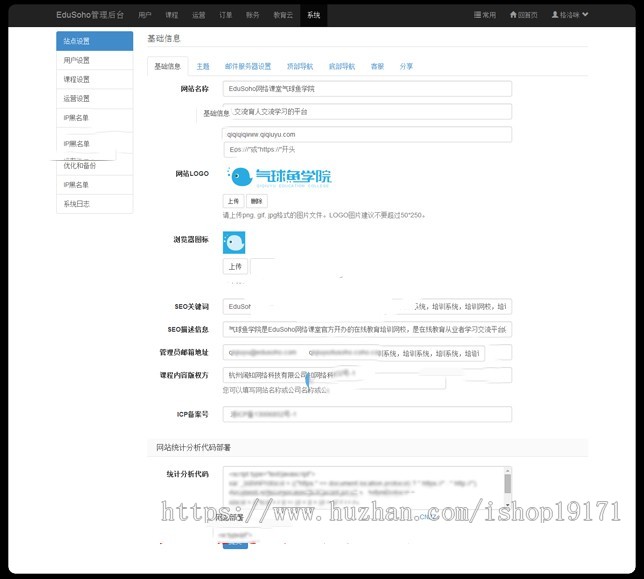Click the user avatar icon in navbar
The width and height of the screenshot is (644, 579).
(555, 15)
